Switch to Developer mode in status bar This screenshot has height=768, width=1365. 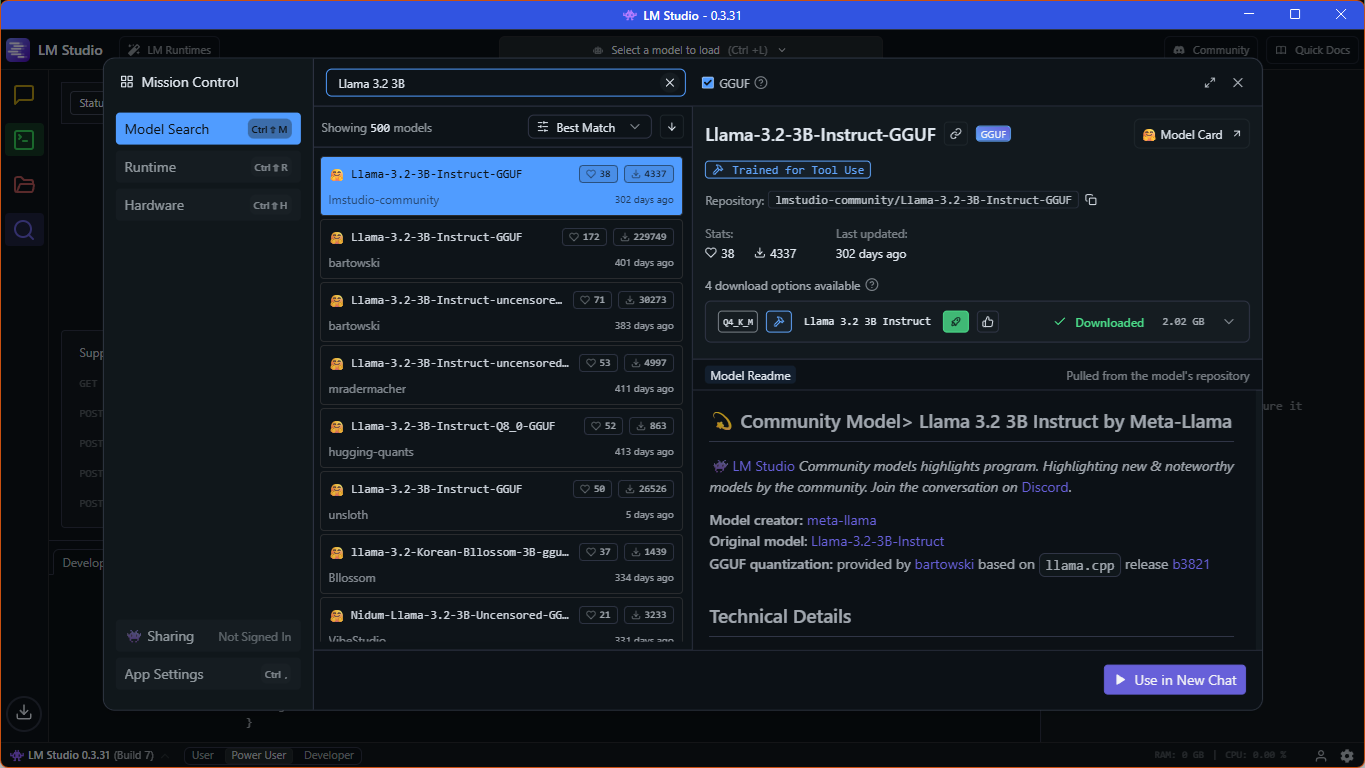[x=328, y=755]
